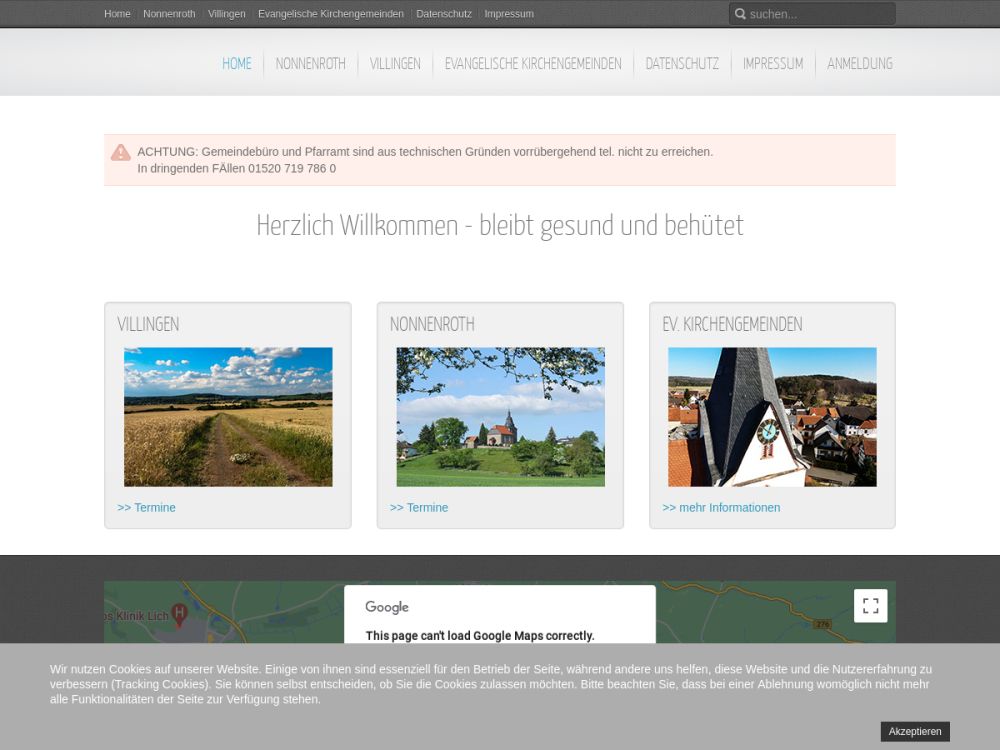The width and height of the screenshot is (1000, 750).
Task: Click the Villingen field path photo
Action: tap(228, 417)
